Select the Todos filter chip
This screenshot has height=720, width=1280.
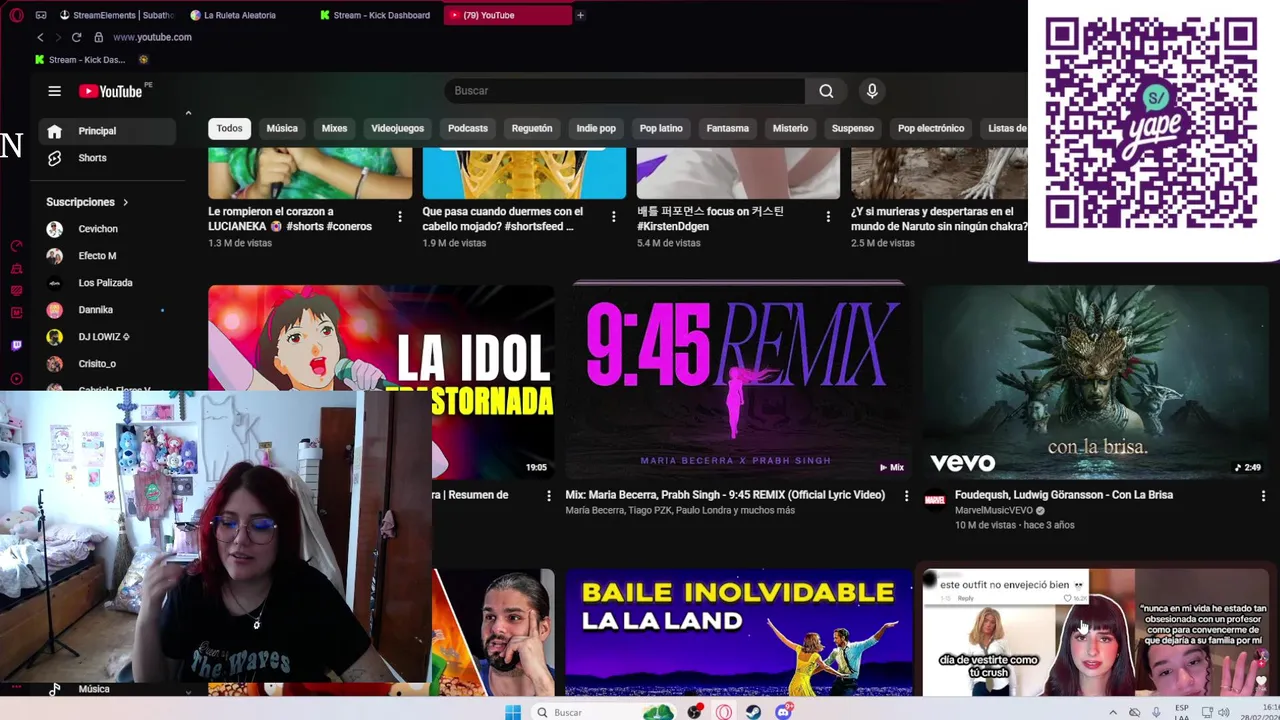click(x=229, y=128)
